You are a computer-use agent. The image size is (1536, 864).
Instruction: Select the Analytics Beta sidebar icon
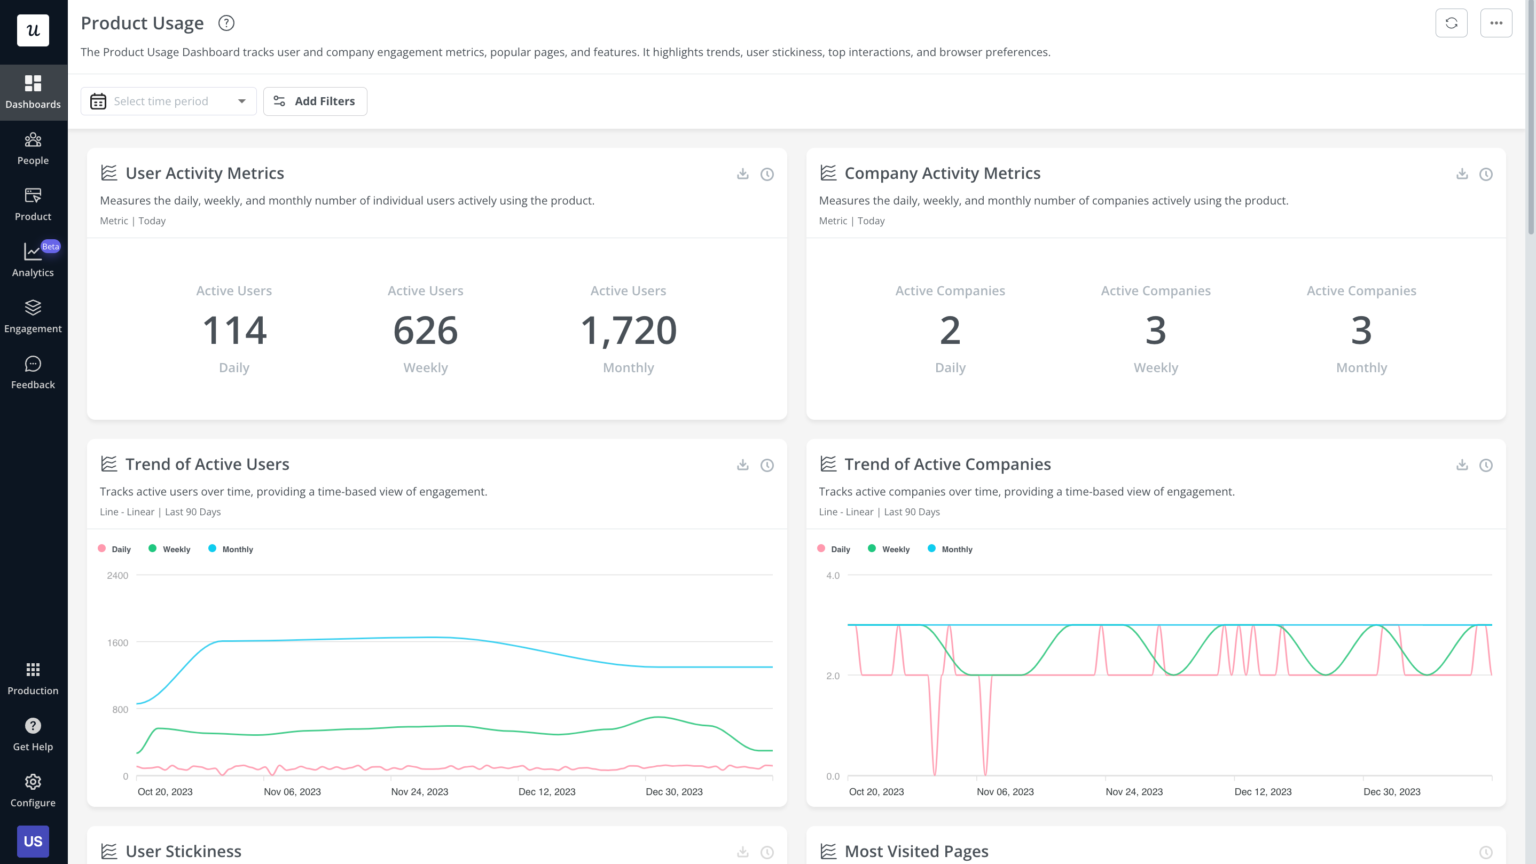click(x=33, y=260)
